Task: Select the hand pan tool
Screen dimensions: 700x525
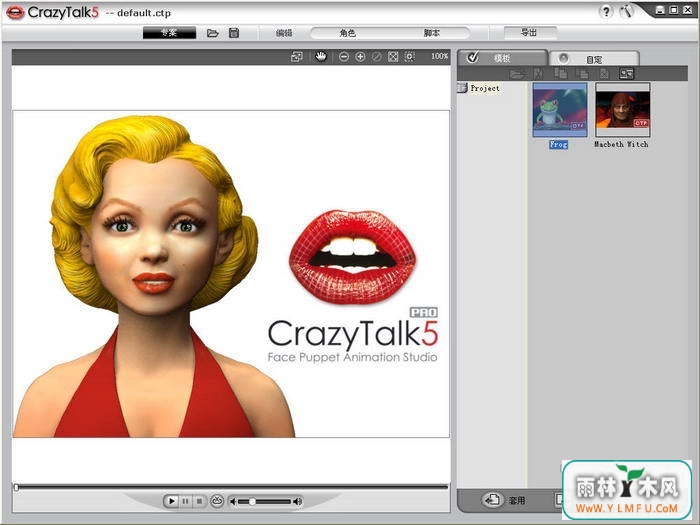Action: [x=321, y=57]
